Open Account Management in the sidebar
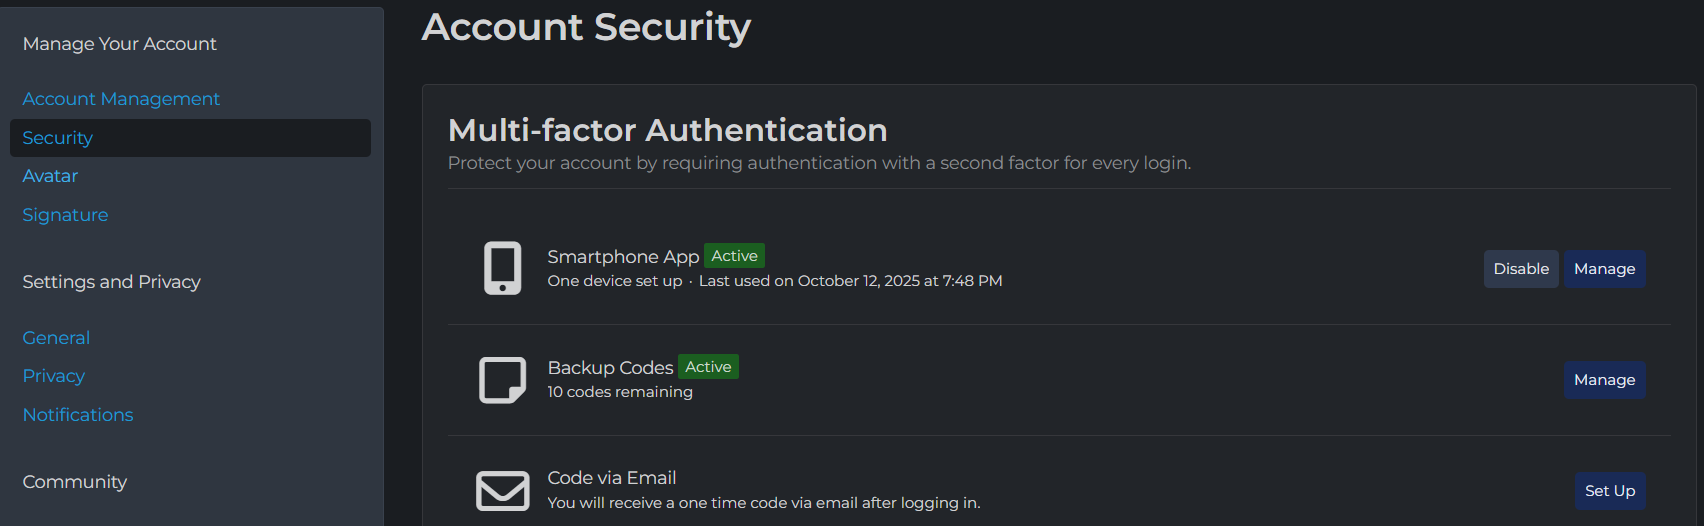 pos(121,99)
